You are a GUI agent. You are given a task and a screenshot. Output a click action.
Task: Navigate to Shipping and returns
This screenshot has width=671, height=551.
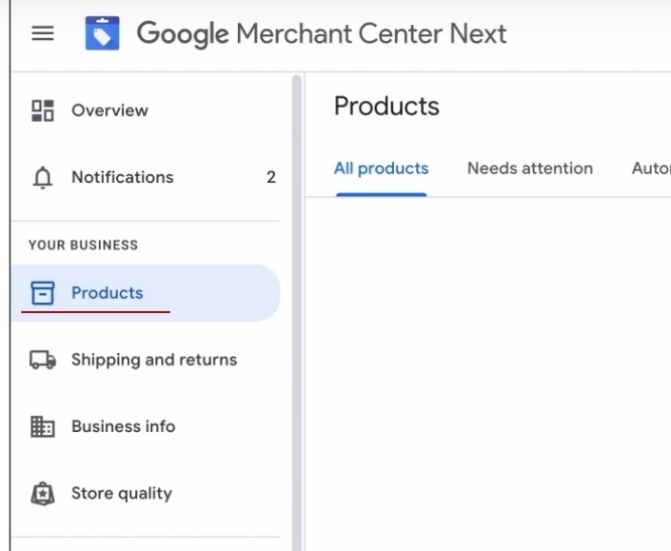tap(154, 360)
